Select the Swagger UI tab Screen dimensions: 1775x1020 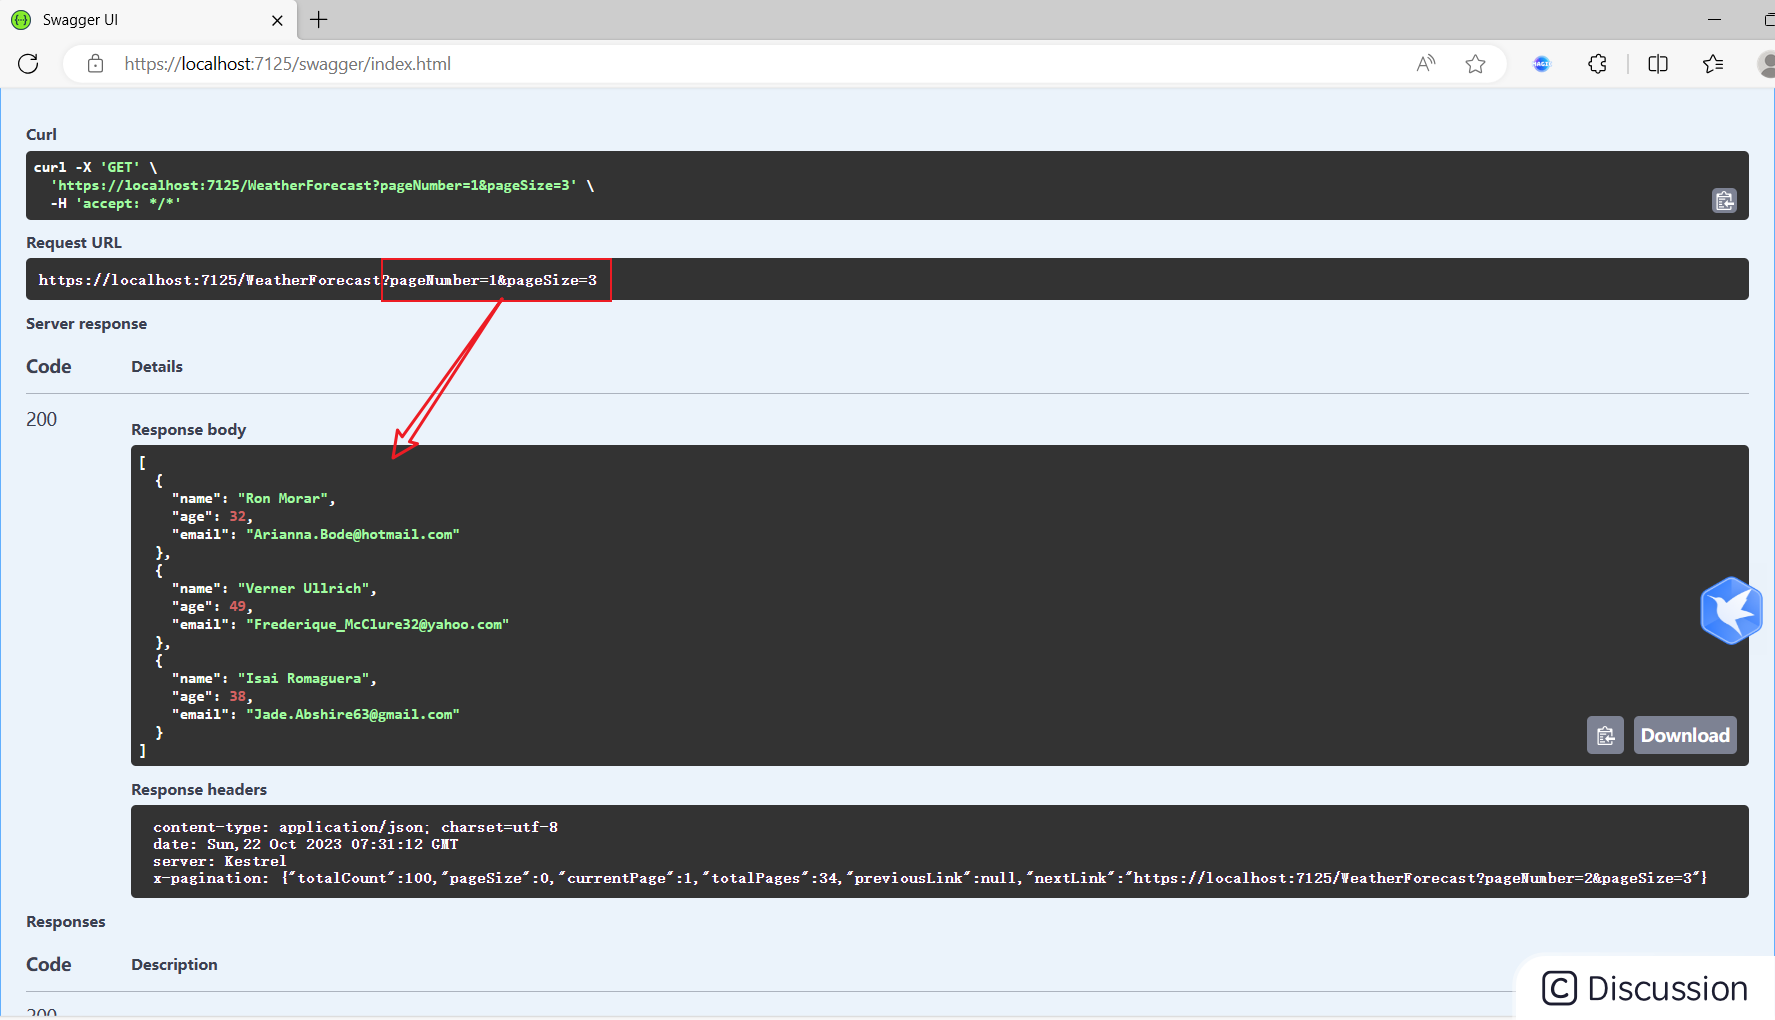[148, 20]
